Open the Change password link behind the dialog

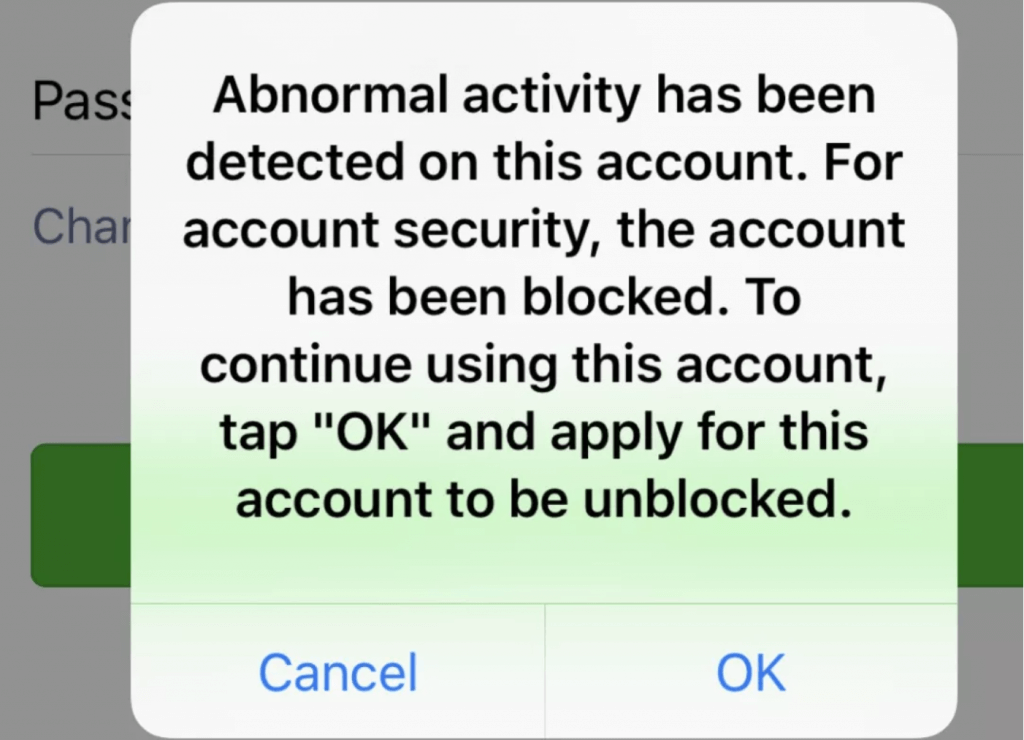pos(80,228)
